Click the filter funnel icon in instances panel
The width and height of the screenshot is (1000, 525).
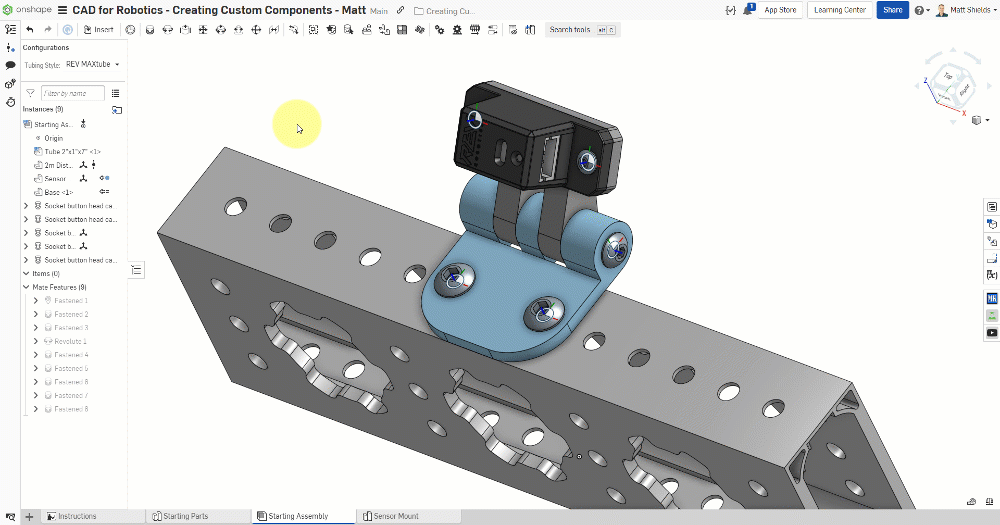(x=31, y=93)
